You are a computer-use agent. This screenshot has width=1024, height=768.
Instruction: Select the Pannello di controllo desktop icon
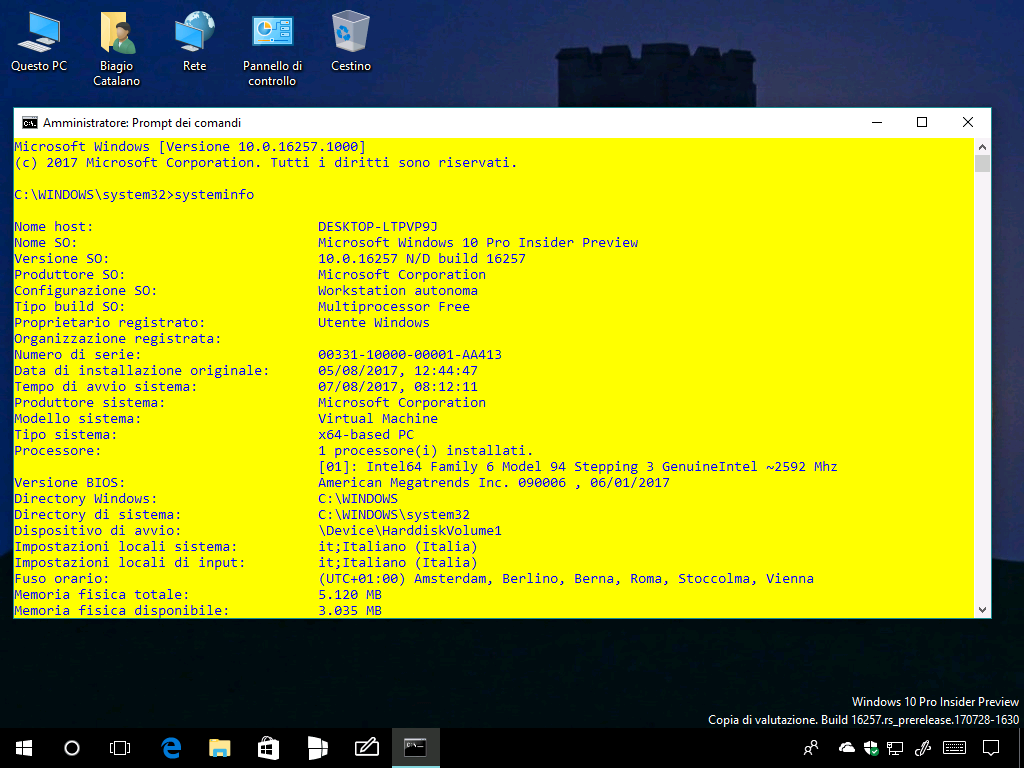click(x=272, y=48)
